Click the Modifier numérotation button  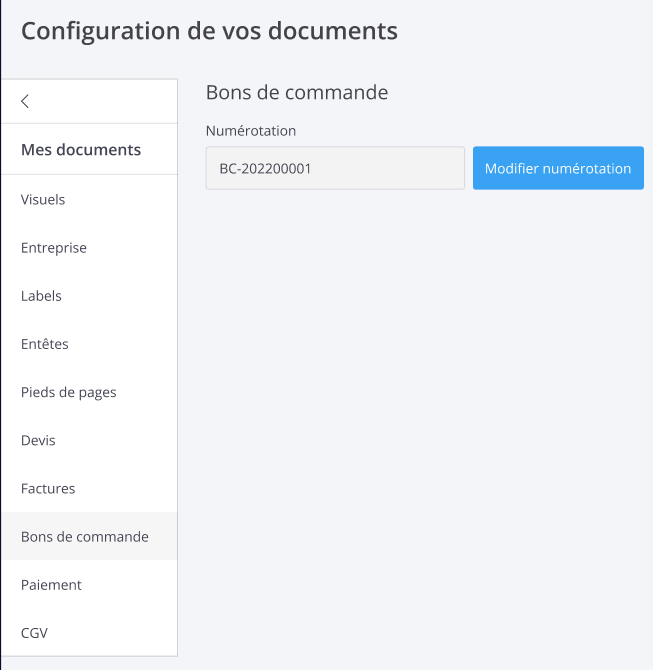tap(558, 168)
